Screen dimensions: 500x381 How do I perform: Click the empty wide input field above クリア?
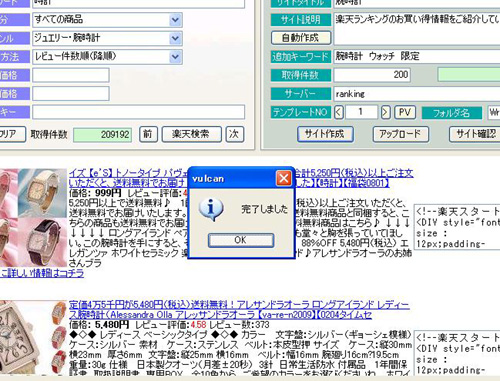tap(139, 112)
